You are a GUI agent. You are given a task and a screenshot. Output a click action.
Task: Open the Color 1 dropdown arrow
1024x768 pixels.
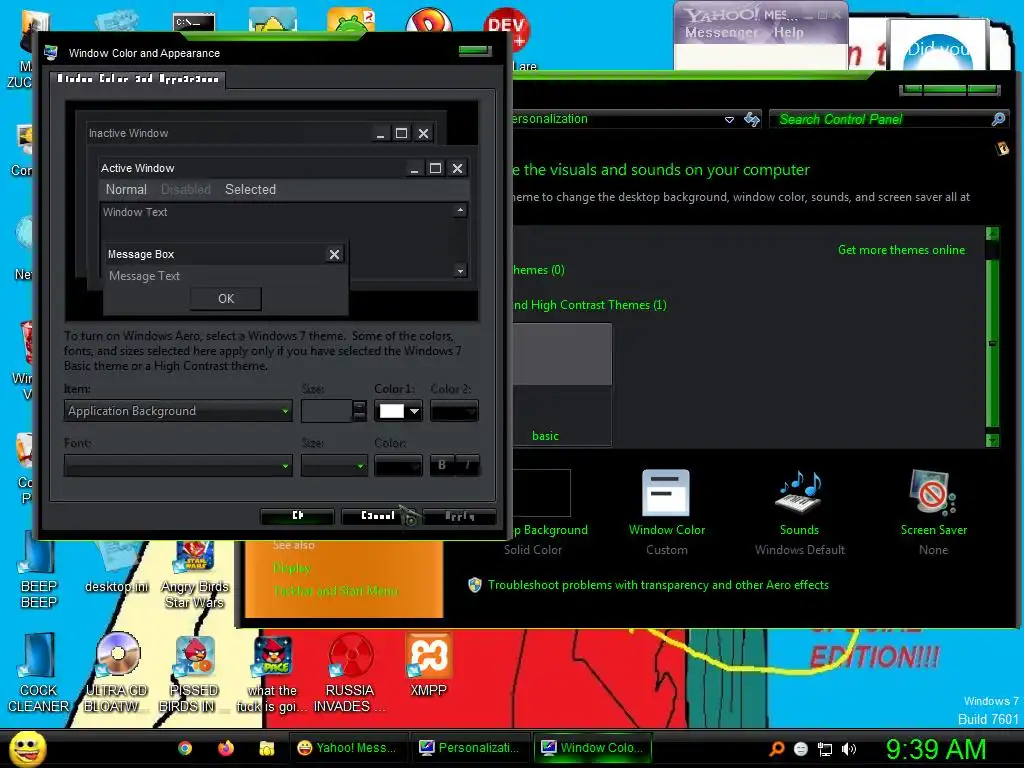[414, 411]
